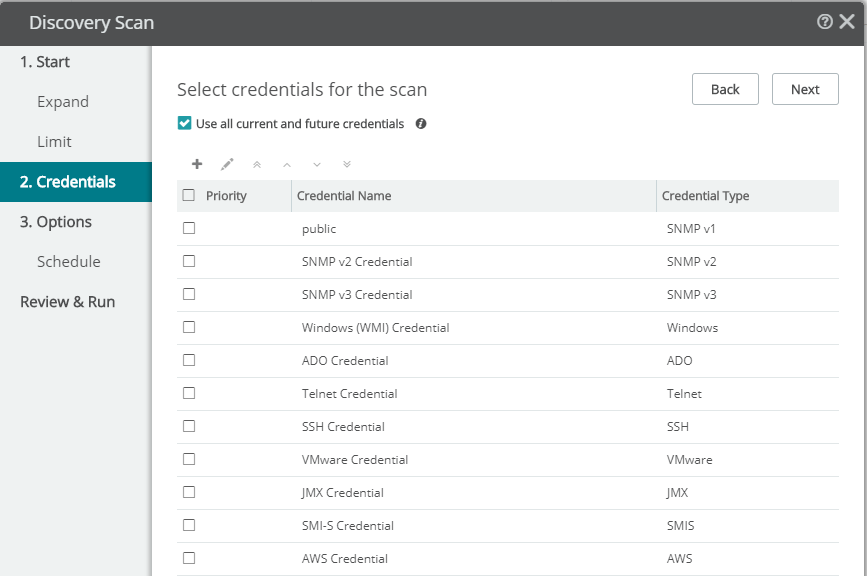Check the VMware Credential checkbox
This screenshot has width=867, height=576.
(189, 459)
